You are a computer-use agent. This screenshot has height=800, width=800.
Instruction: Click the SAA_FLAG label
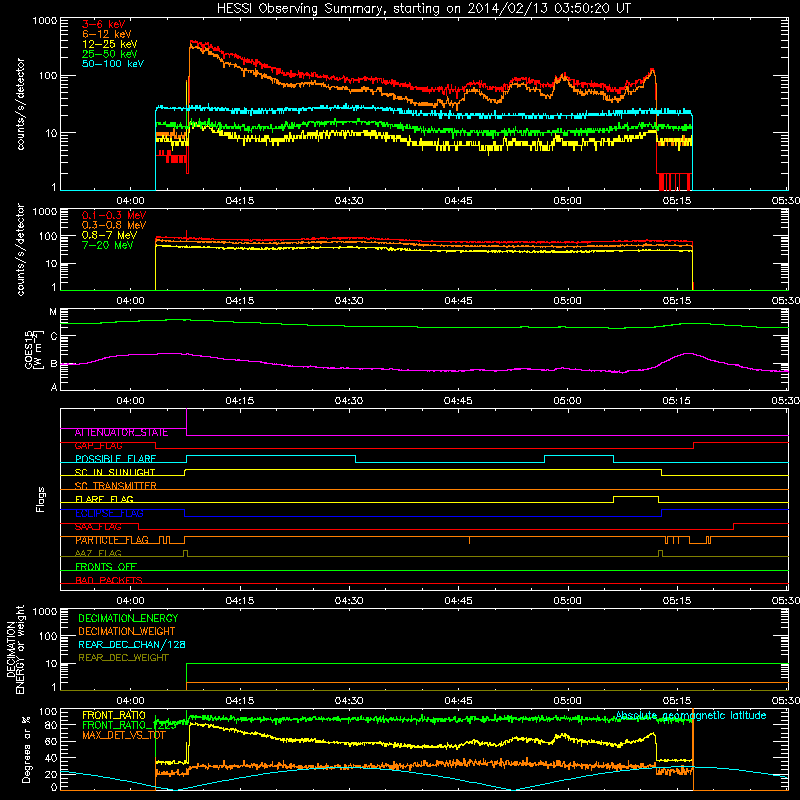pyautogui.click(x=98, y=526)
